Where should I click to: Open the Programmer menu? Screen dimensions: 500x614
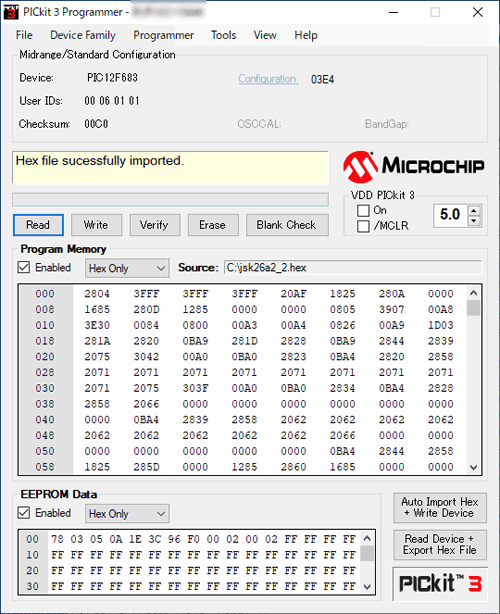[163, 35]
